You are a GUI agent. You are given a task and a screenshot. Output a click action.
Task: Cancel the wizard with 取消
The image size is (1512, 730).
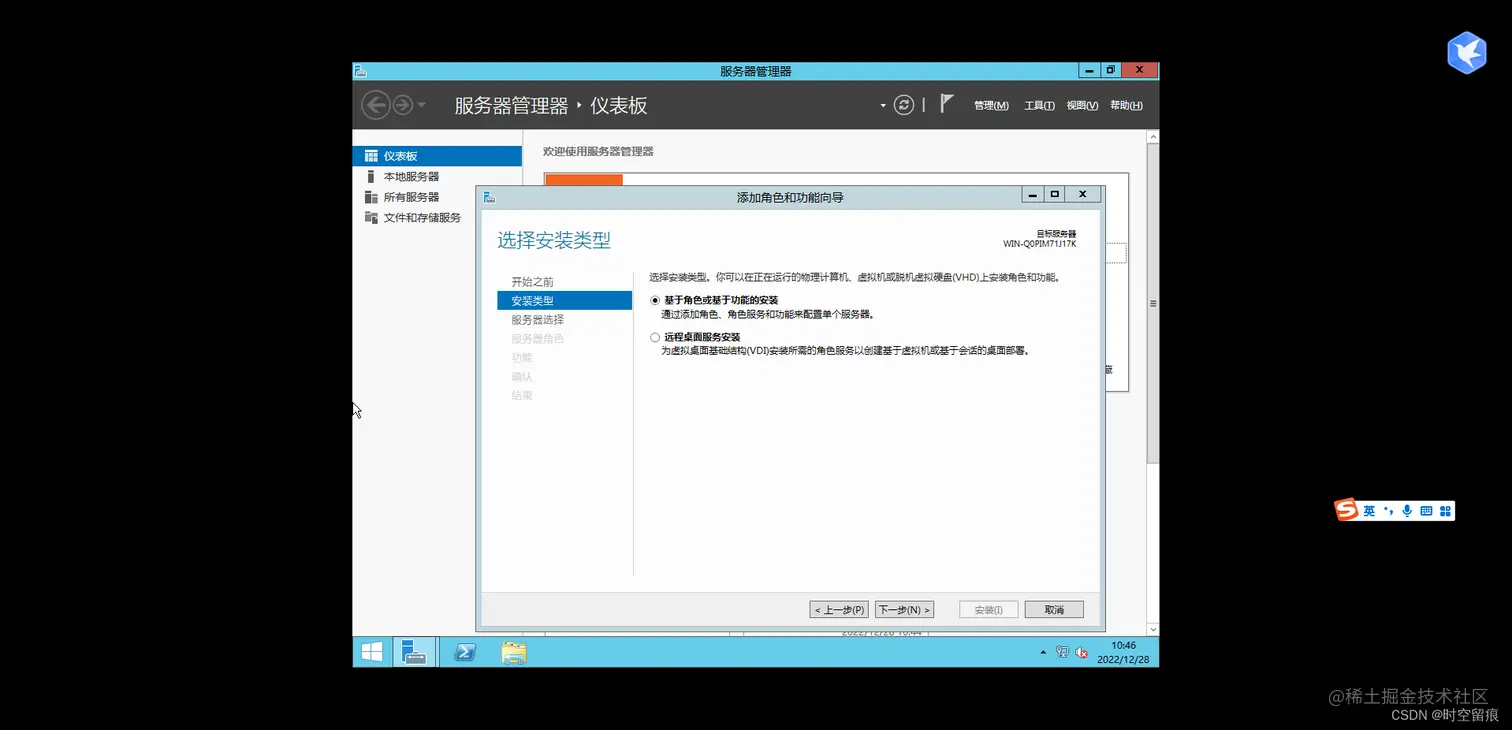tap(1053, 609)
